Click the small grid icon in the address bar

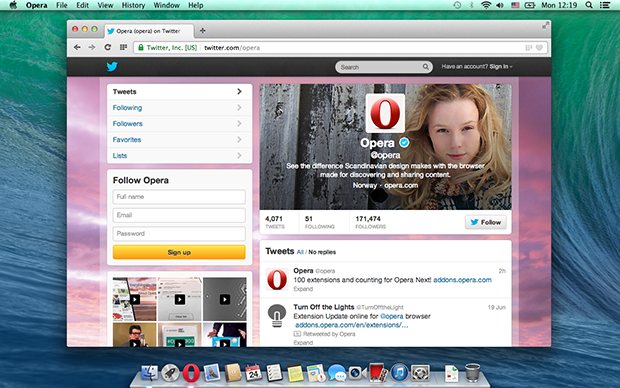[x=528, y=47]
